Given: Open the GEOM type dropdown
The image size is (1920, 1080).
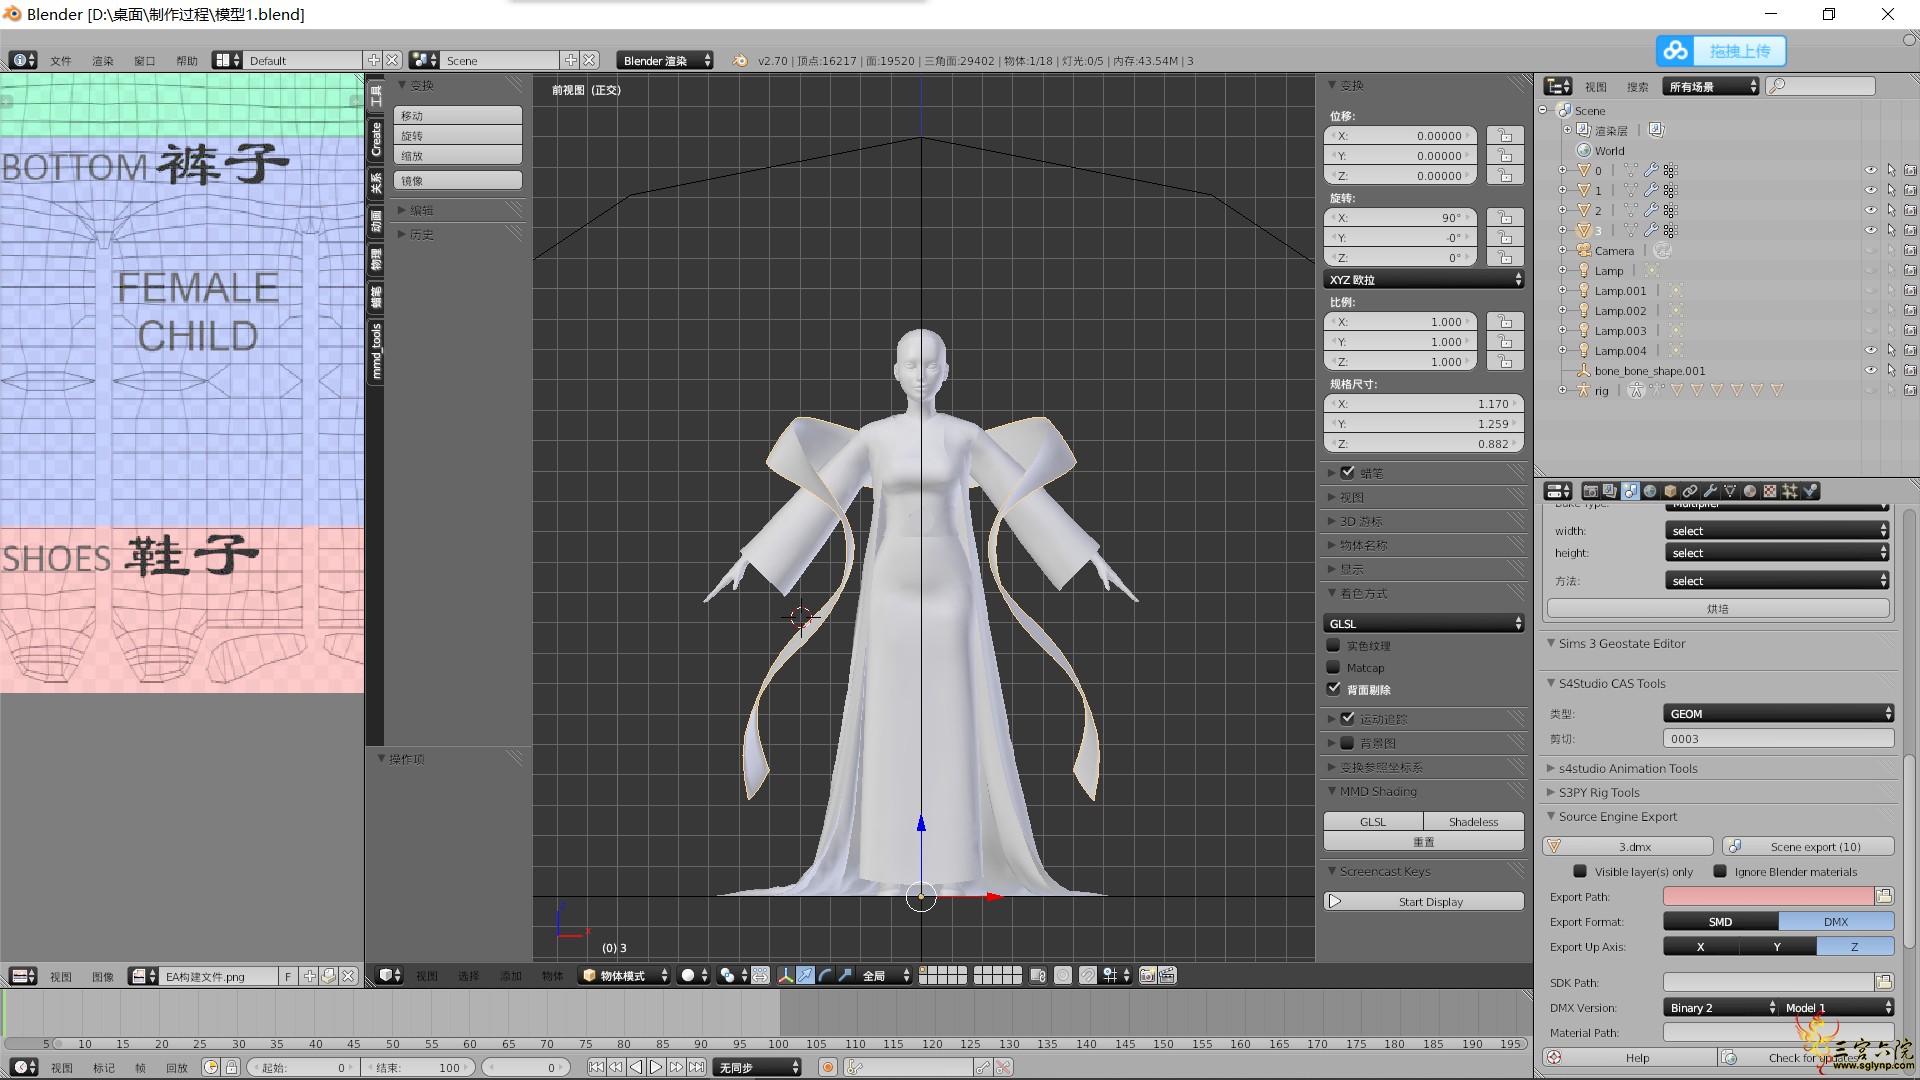Looking at the screenshot, I should [1779, 713].
